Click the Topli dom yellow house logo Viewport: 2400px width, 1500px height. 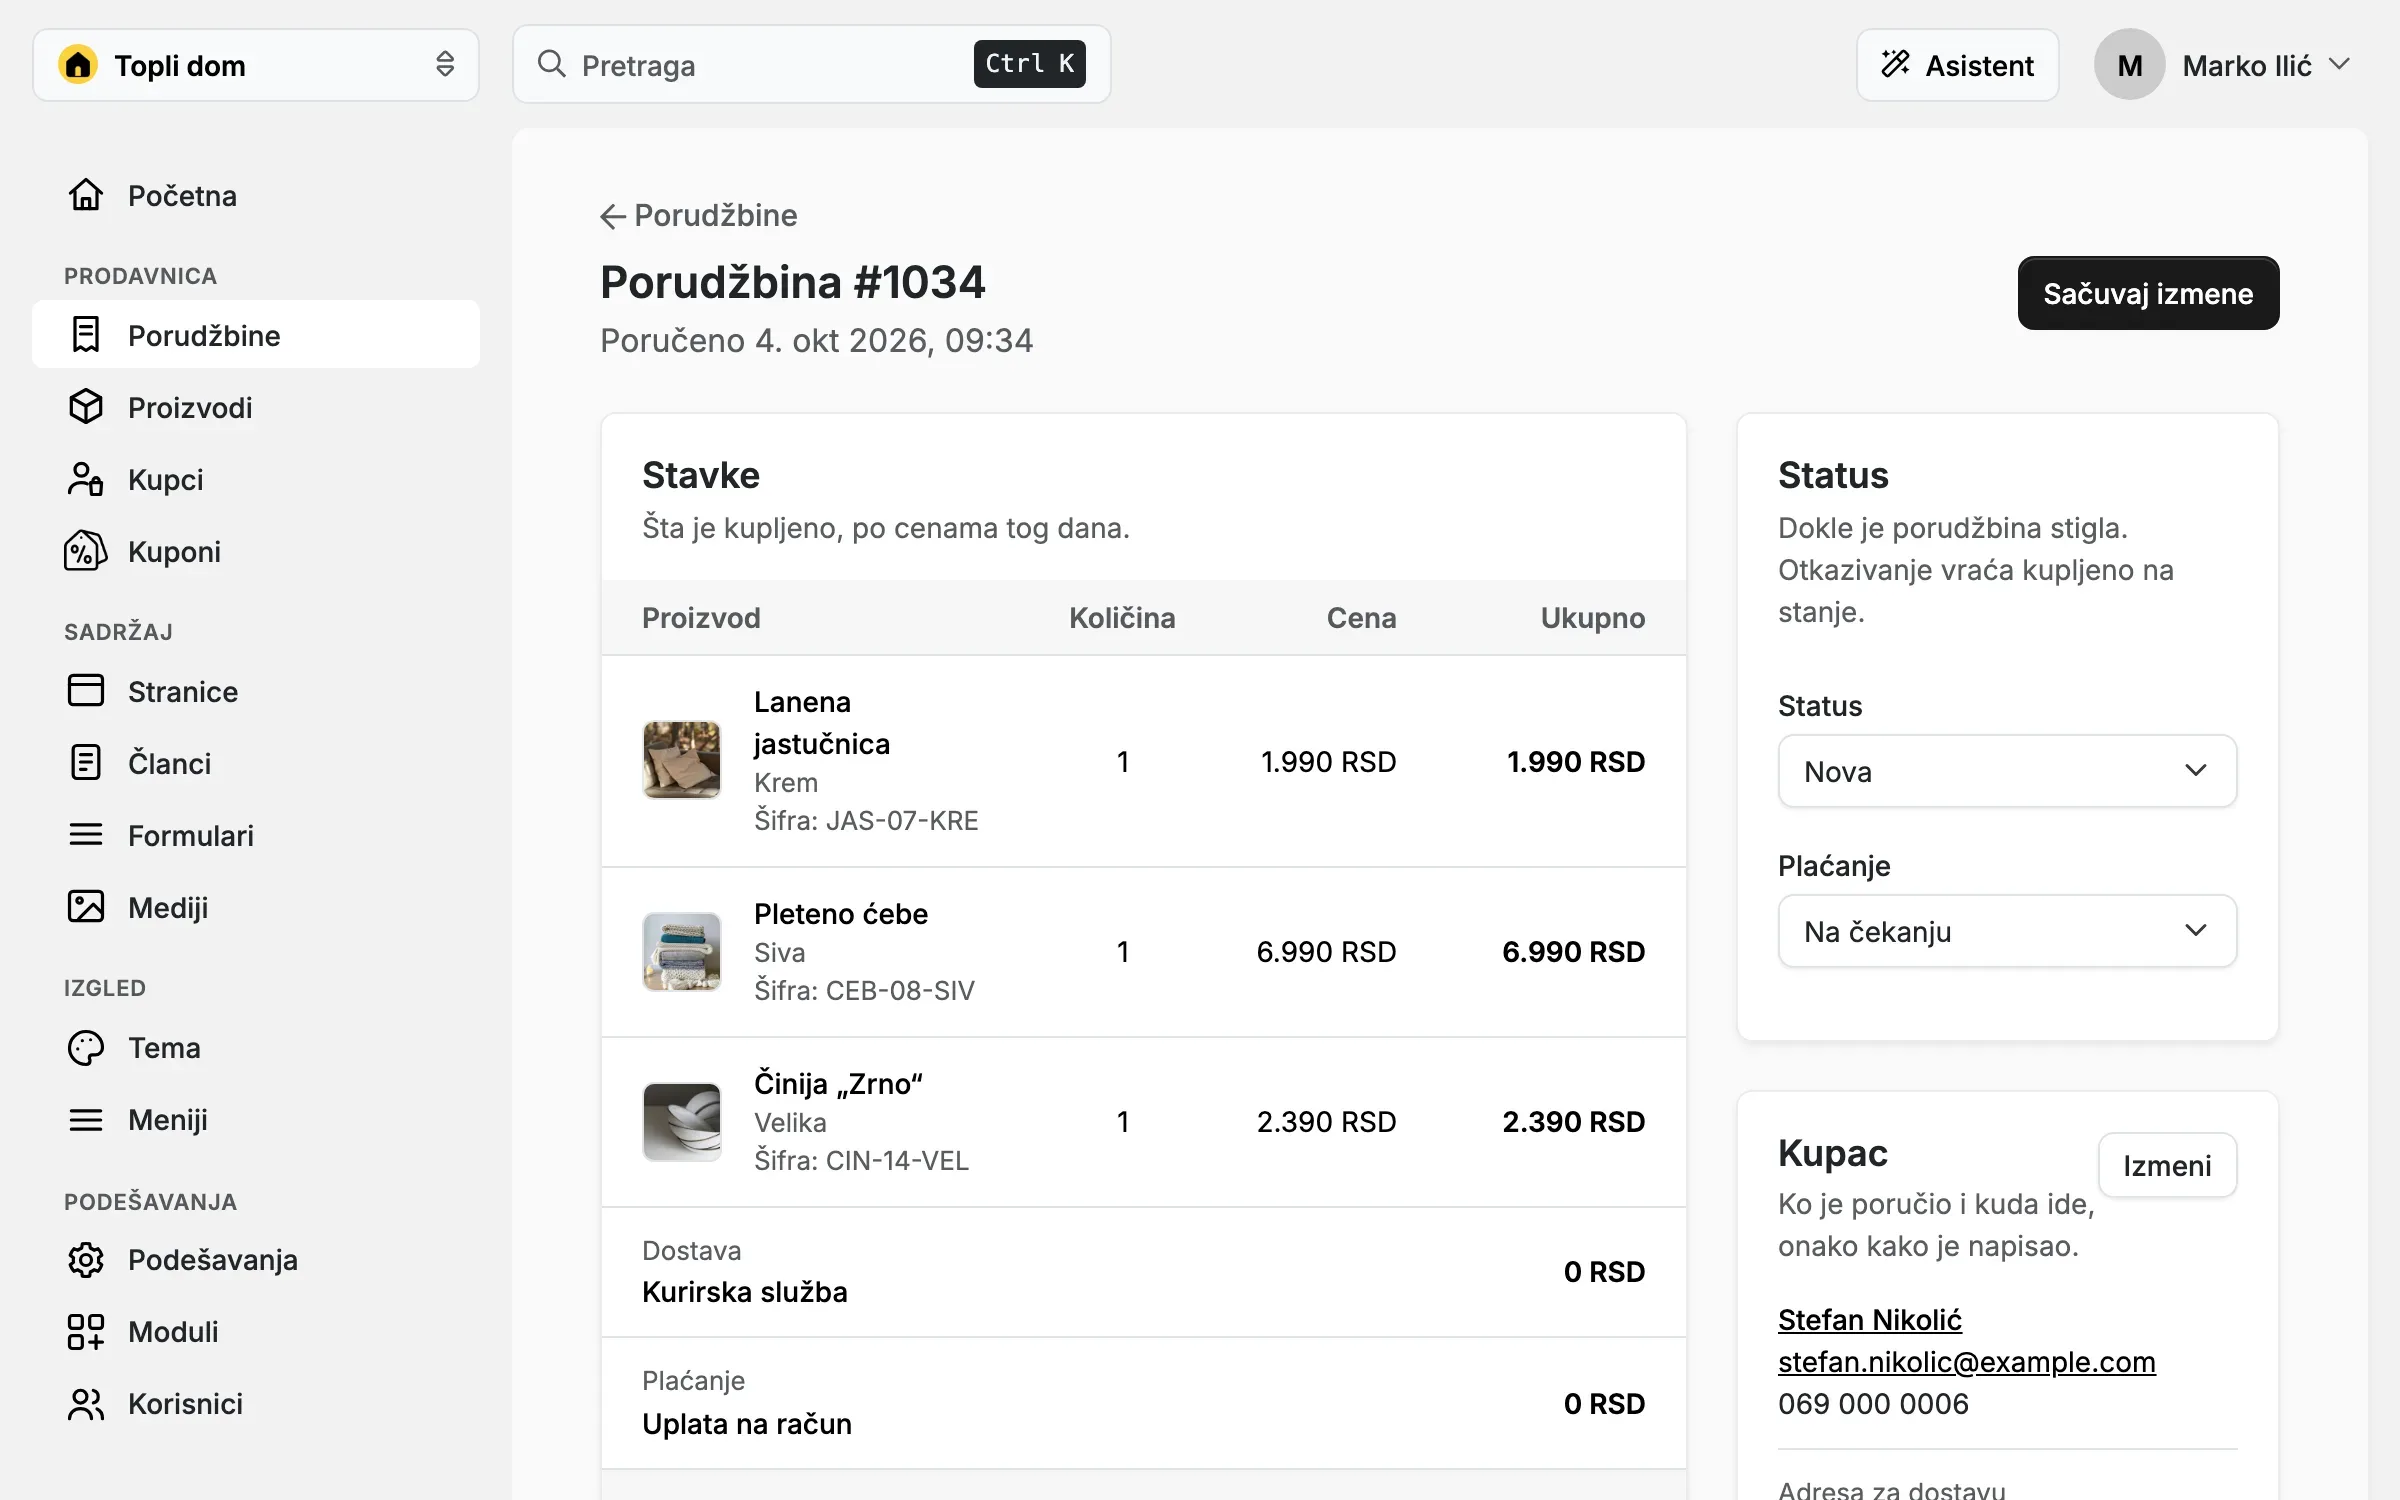click(x=78, y=65)
